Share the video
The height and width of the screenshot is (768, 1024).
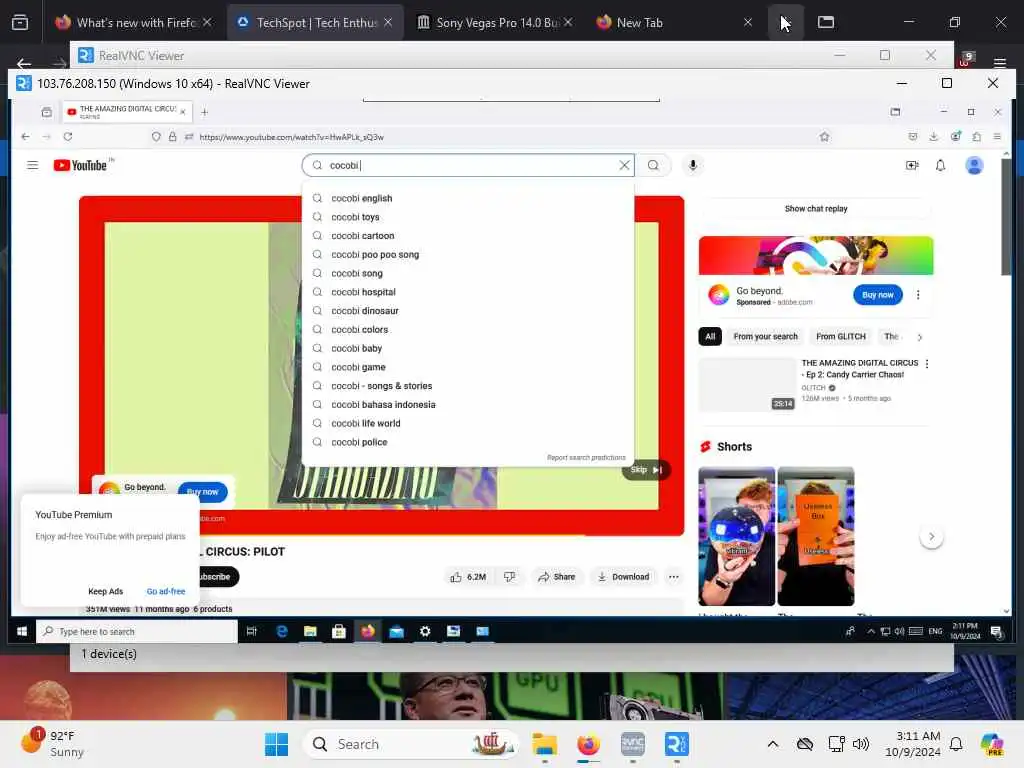(x=556, y=577)
